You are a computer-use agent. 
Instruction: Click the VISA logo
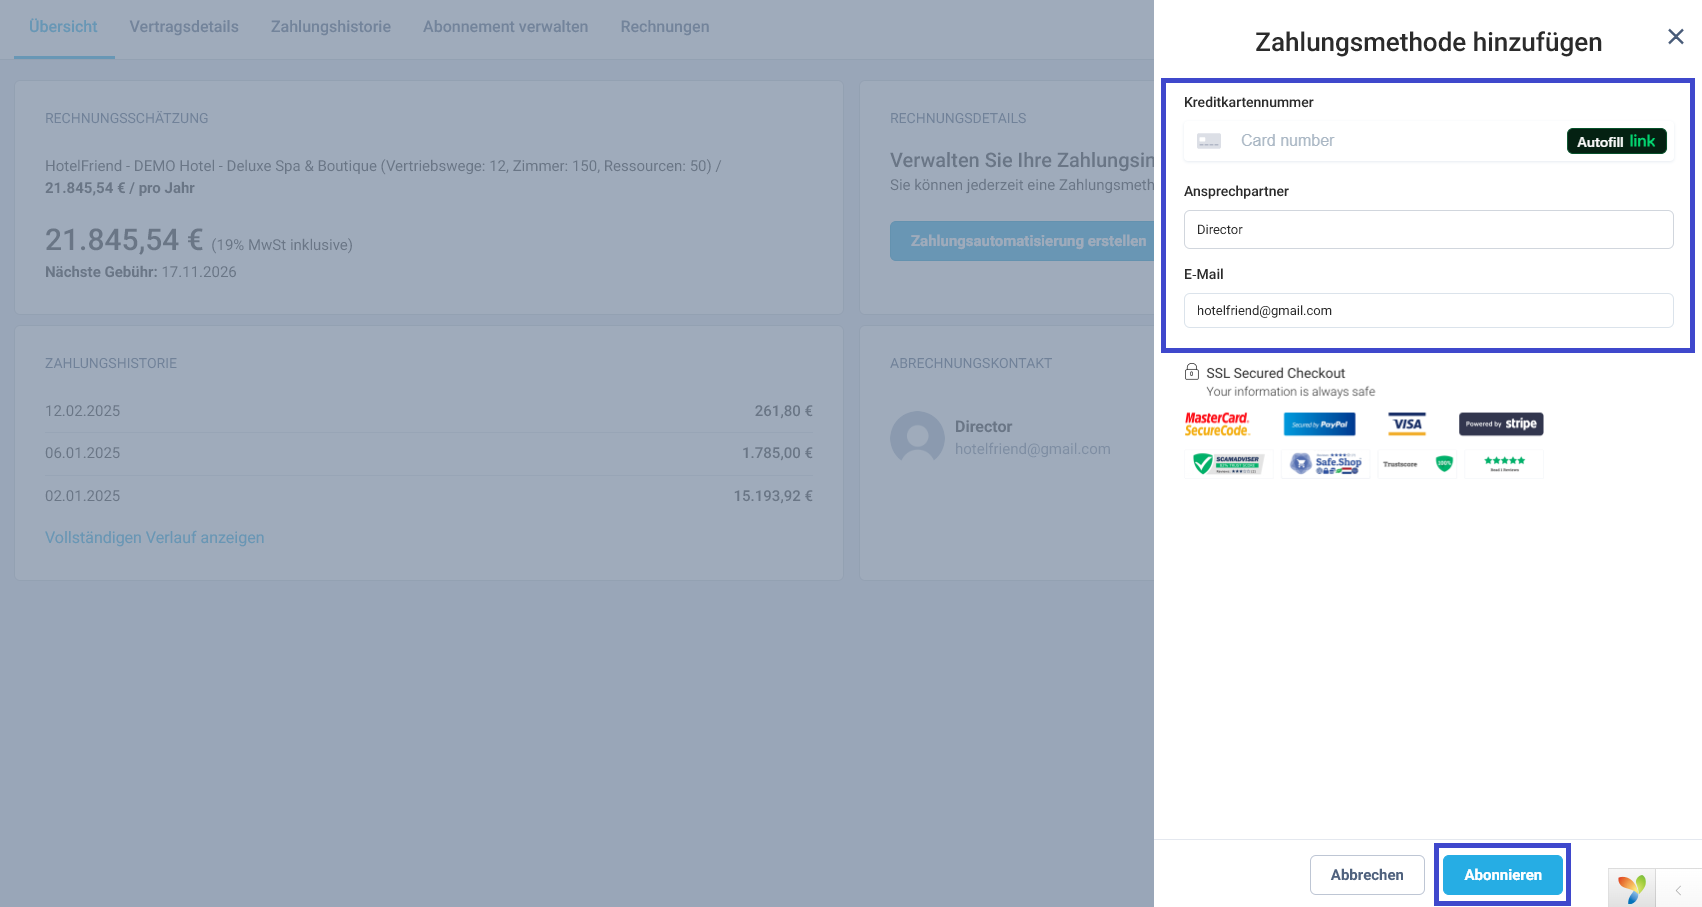pyautogui.click(x=1407, y=424)
